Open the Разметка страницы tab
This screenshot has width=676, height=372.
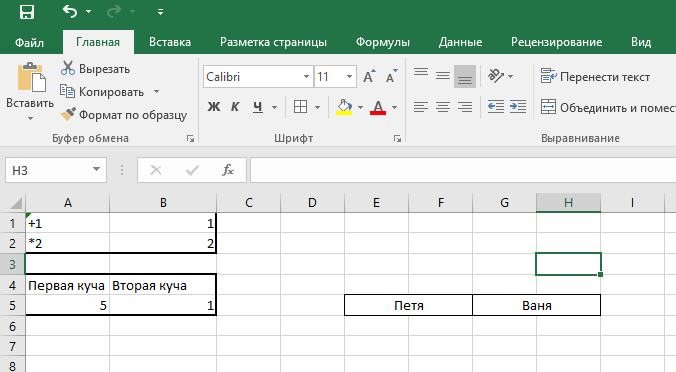(273, 42)
